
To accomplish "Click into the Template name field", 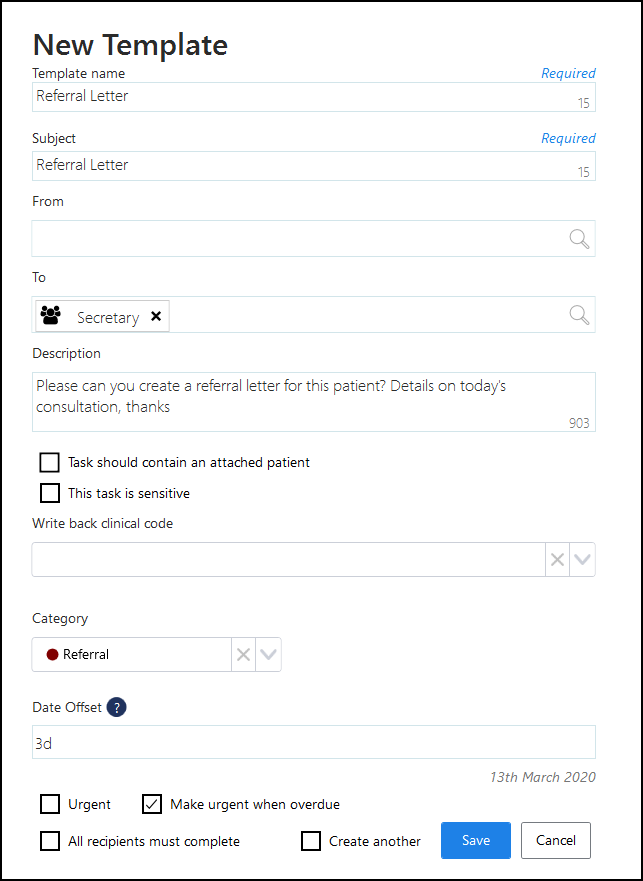I will [x=300, y=96].
